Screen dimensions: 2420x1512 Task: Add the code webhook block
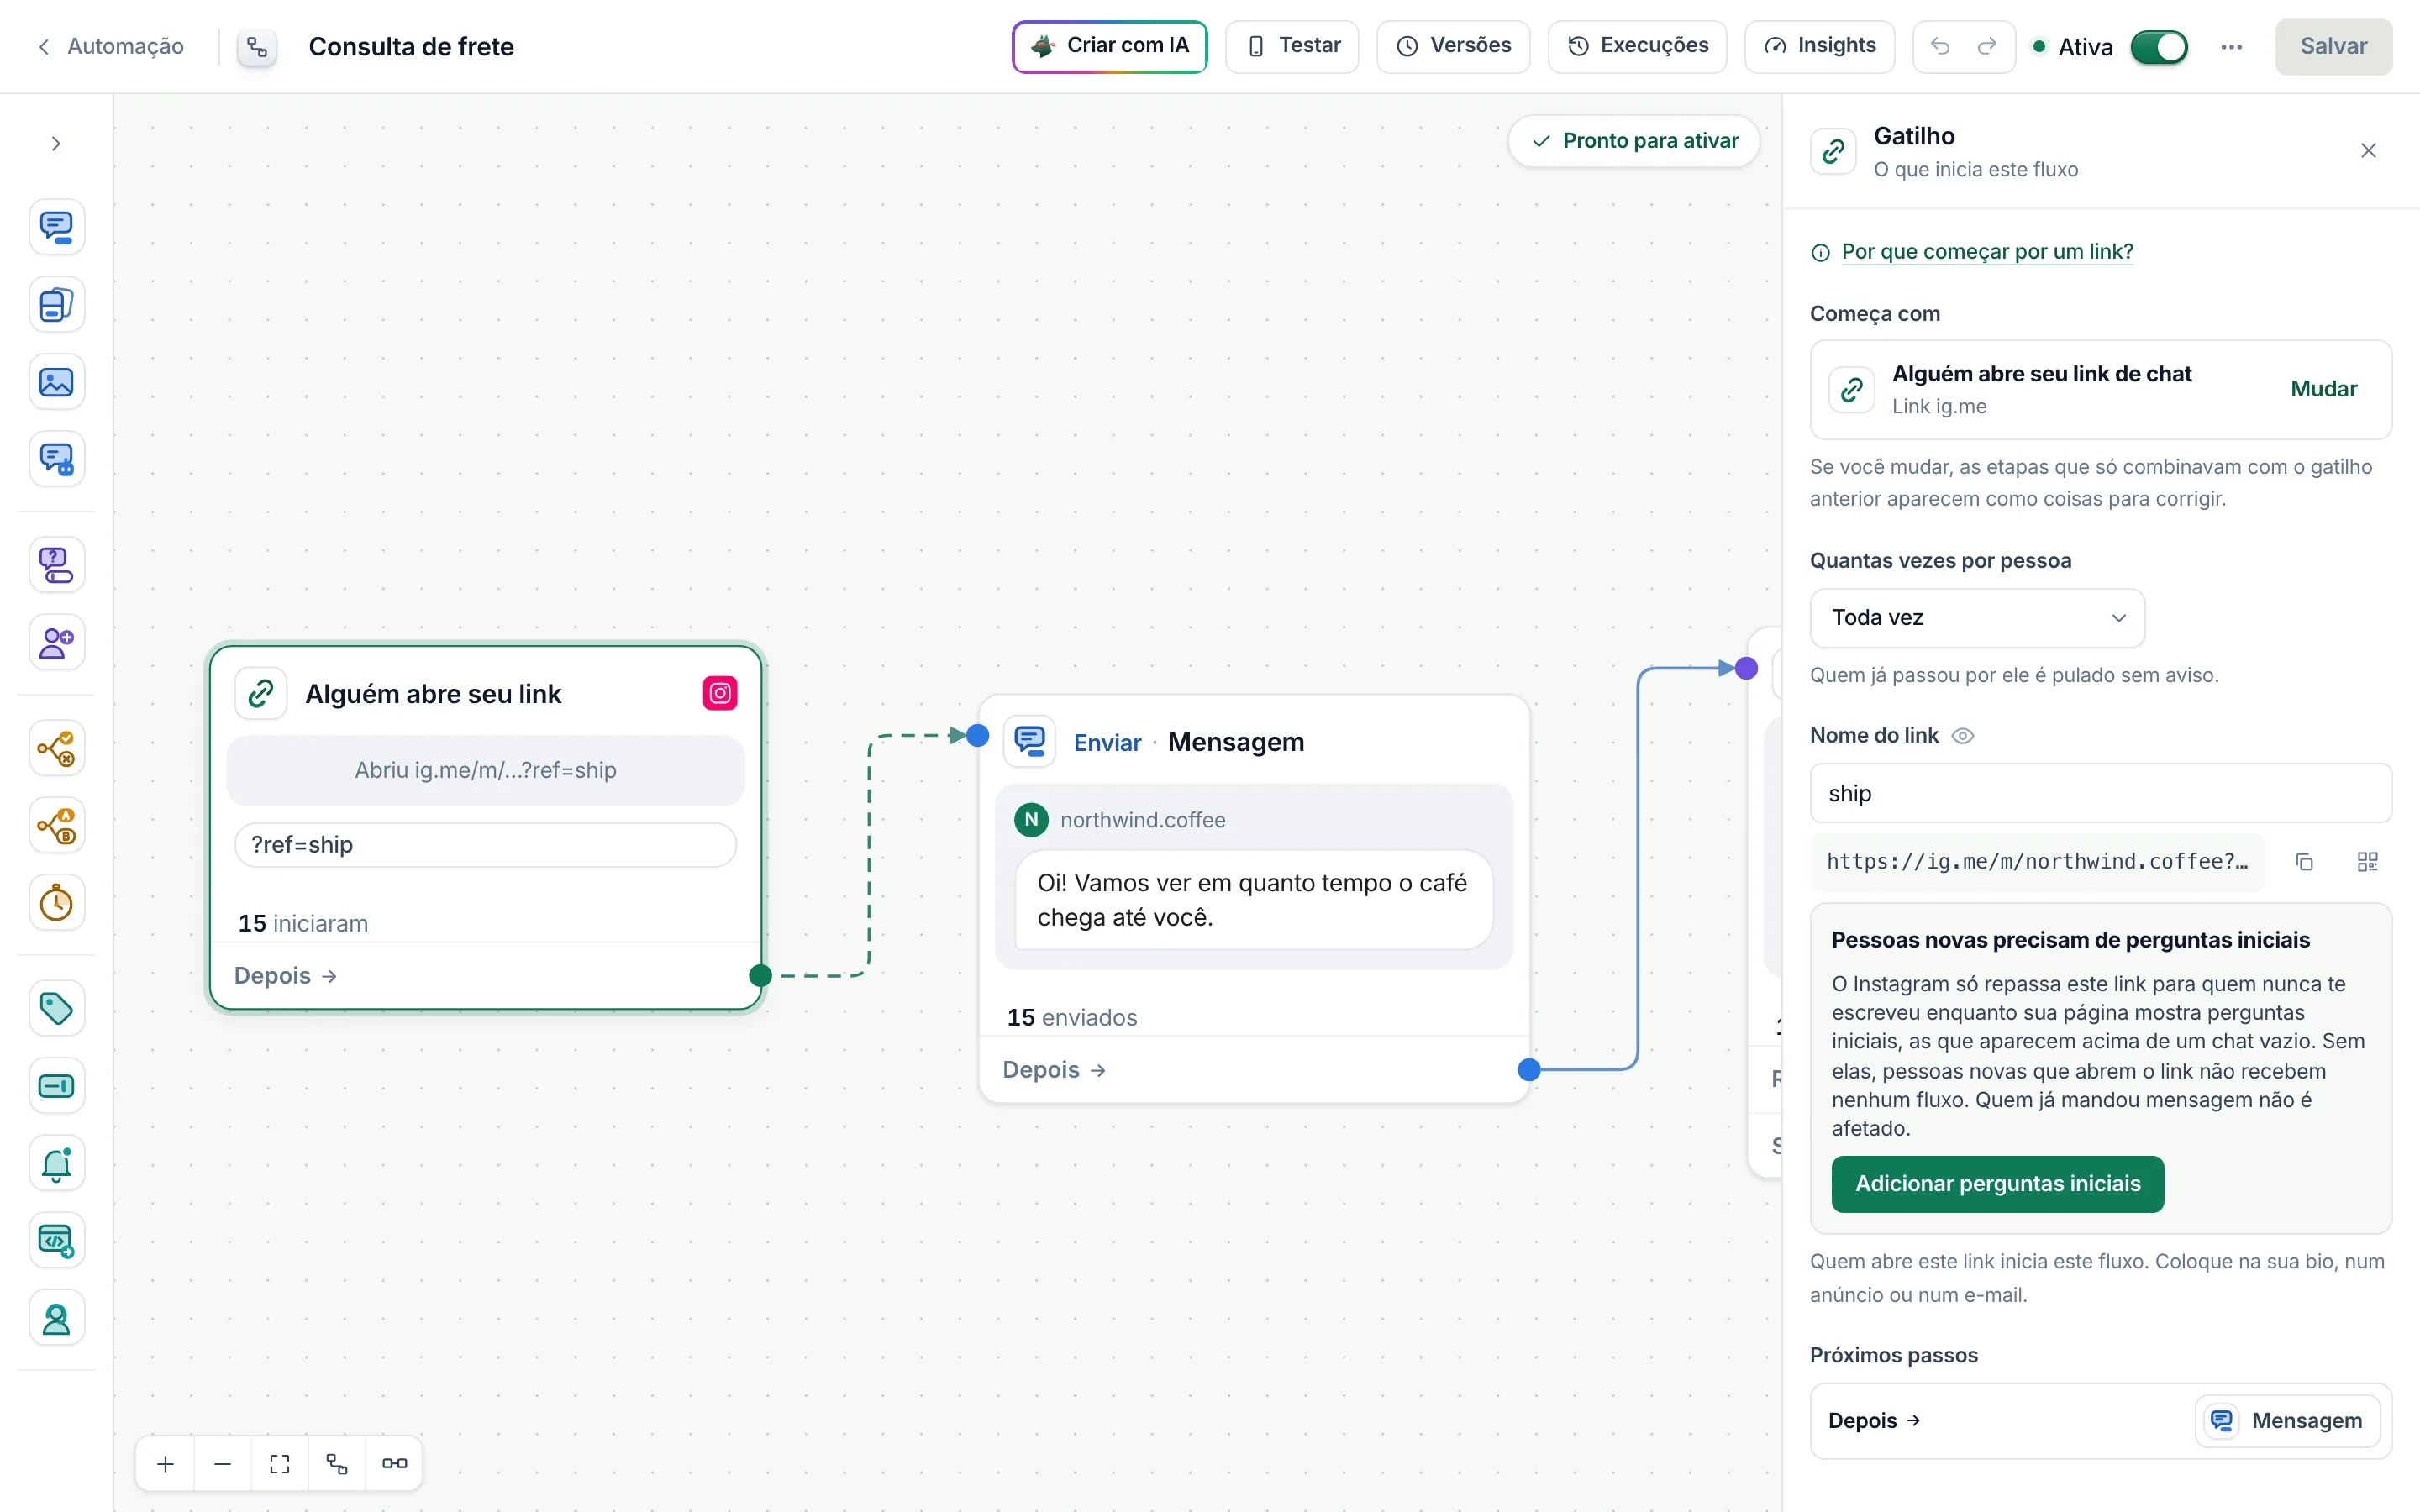tap(56, 1241)
